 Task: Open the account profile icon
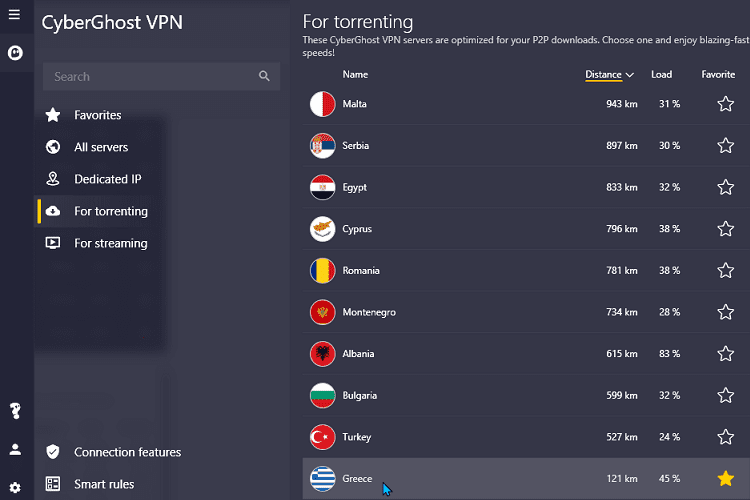pos(15,449)
